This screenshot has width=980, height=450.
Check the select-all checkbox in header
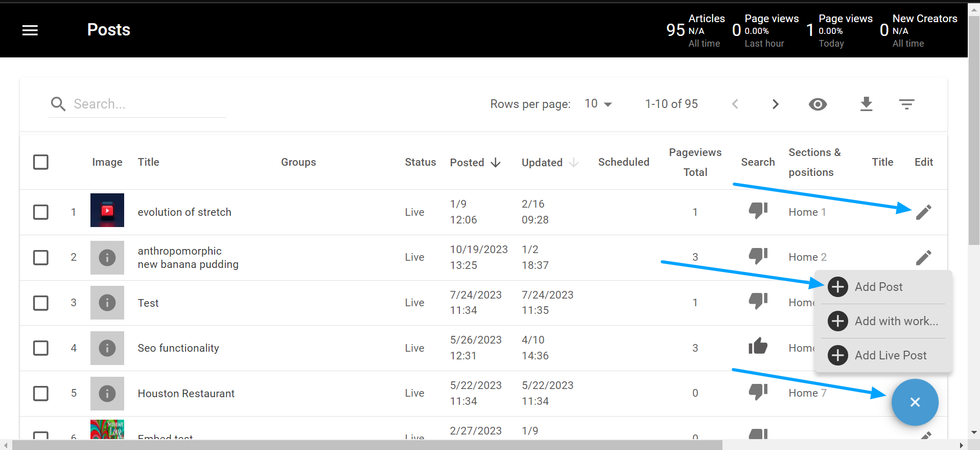coord(41,162)
